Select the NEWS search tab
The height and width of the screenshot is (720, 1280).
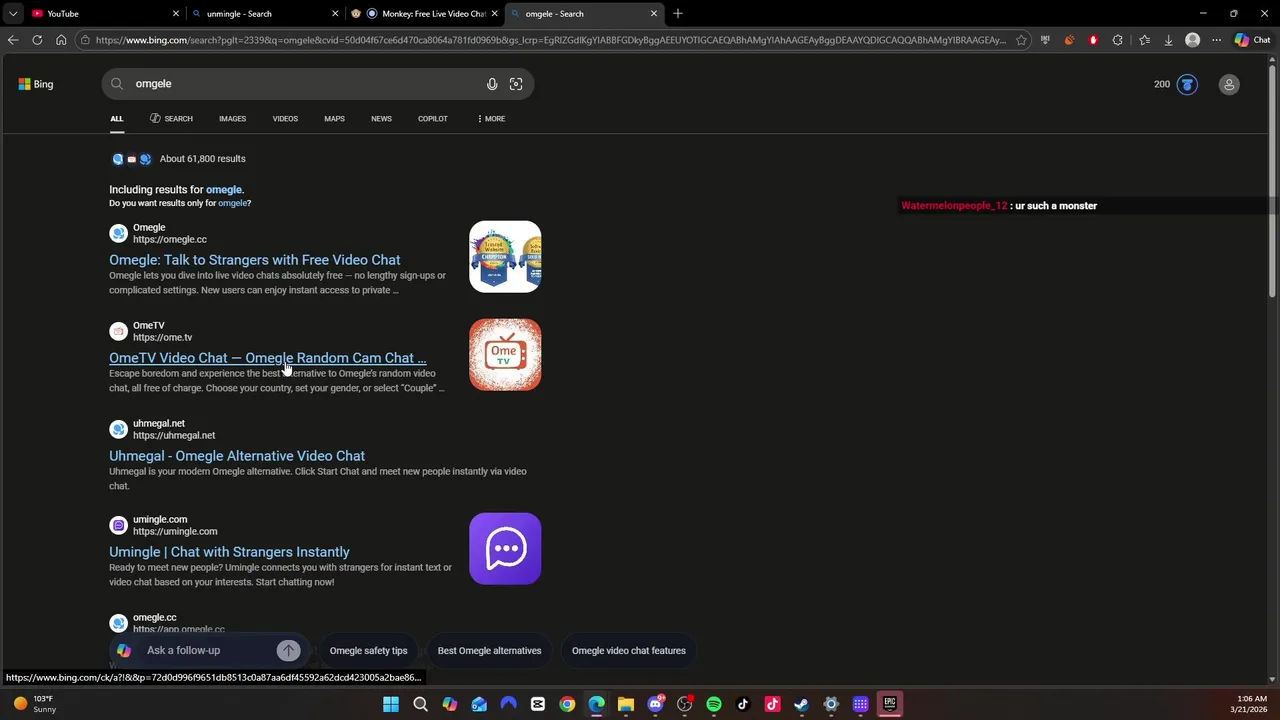pyautogui.click(x=381, y=119)
